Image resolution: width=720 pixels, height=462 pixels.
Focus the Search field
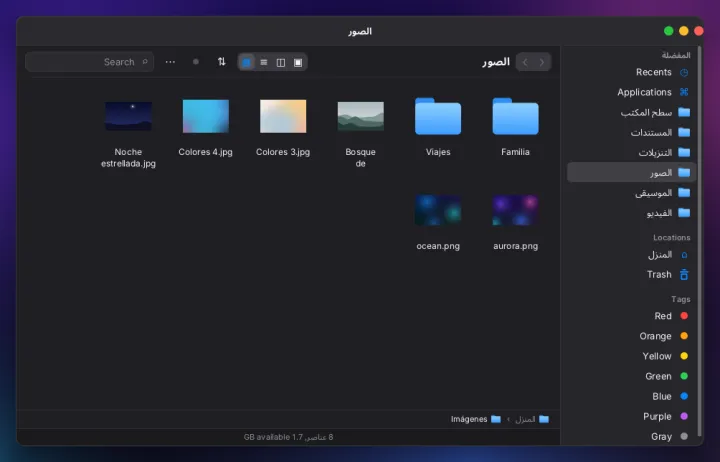click(x=90, y=62)
